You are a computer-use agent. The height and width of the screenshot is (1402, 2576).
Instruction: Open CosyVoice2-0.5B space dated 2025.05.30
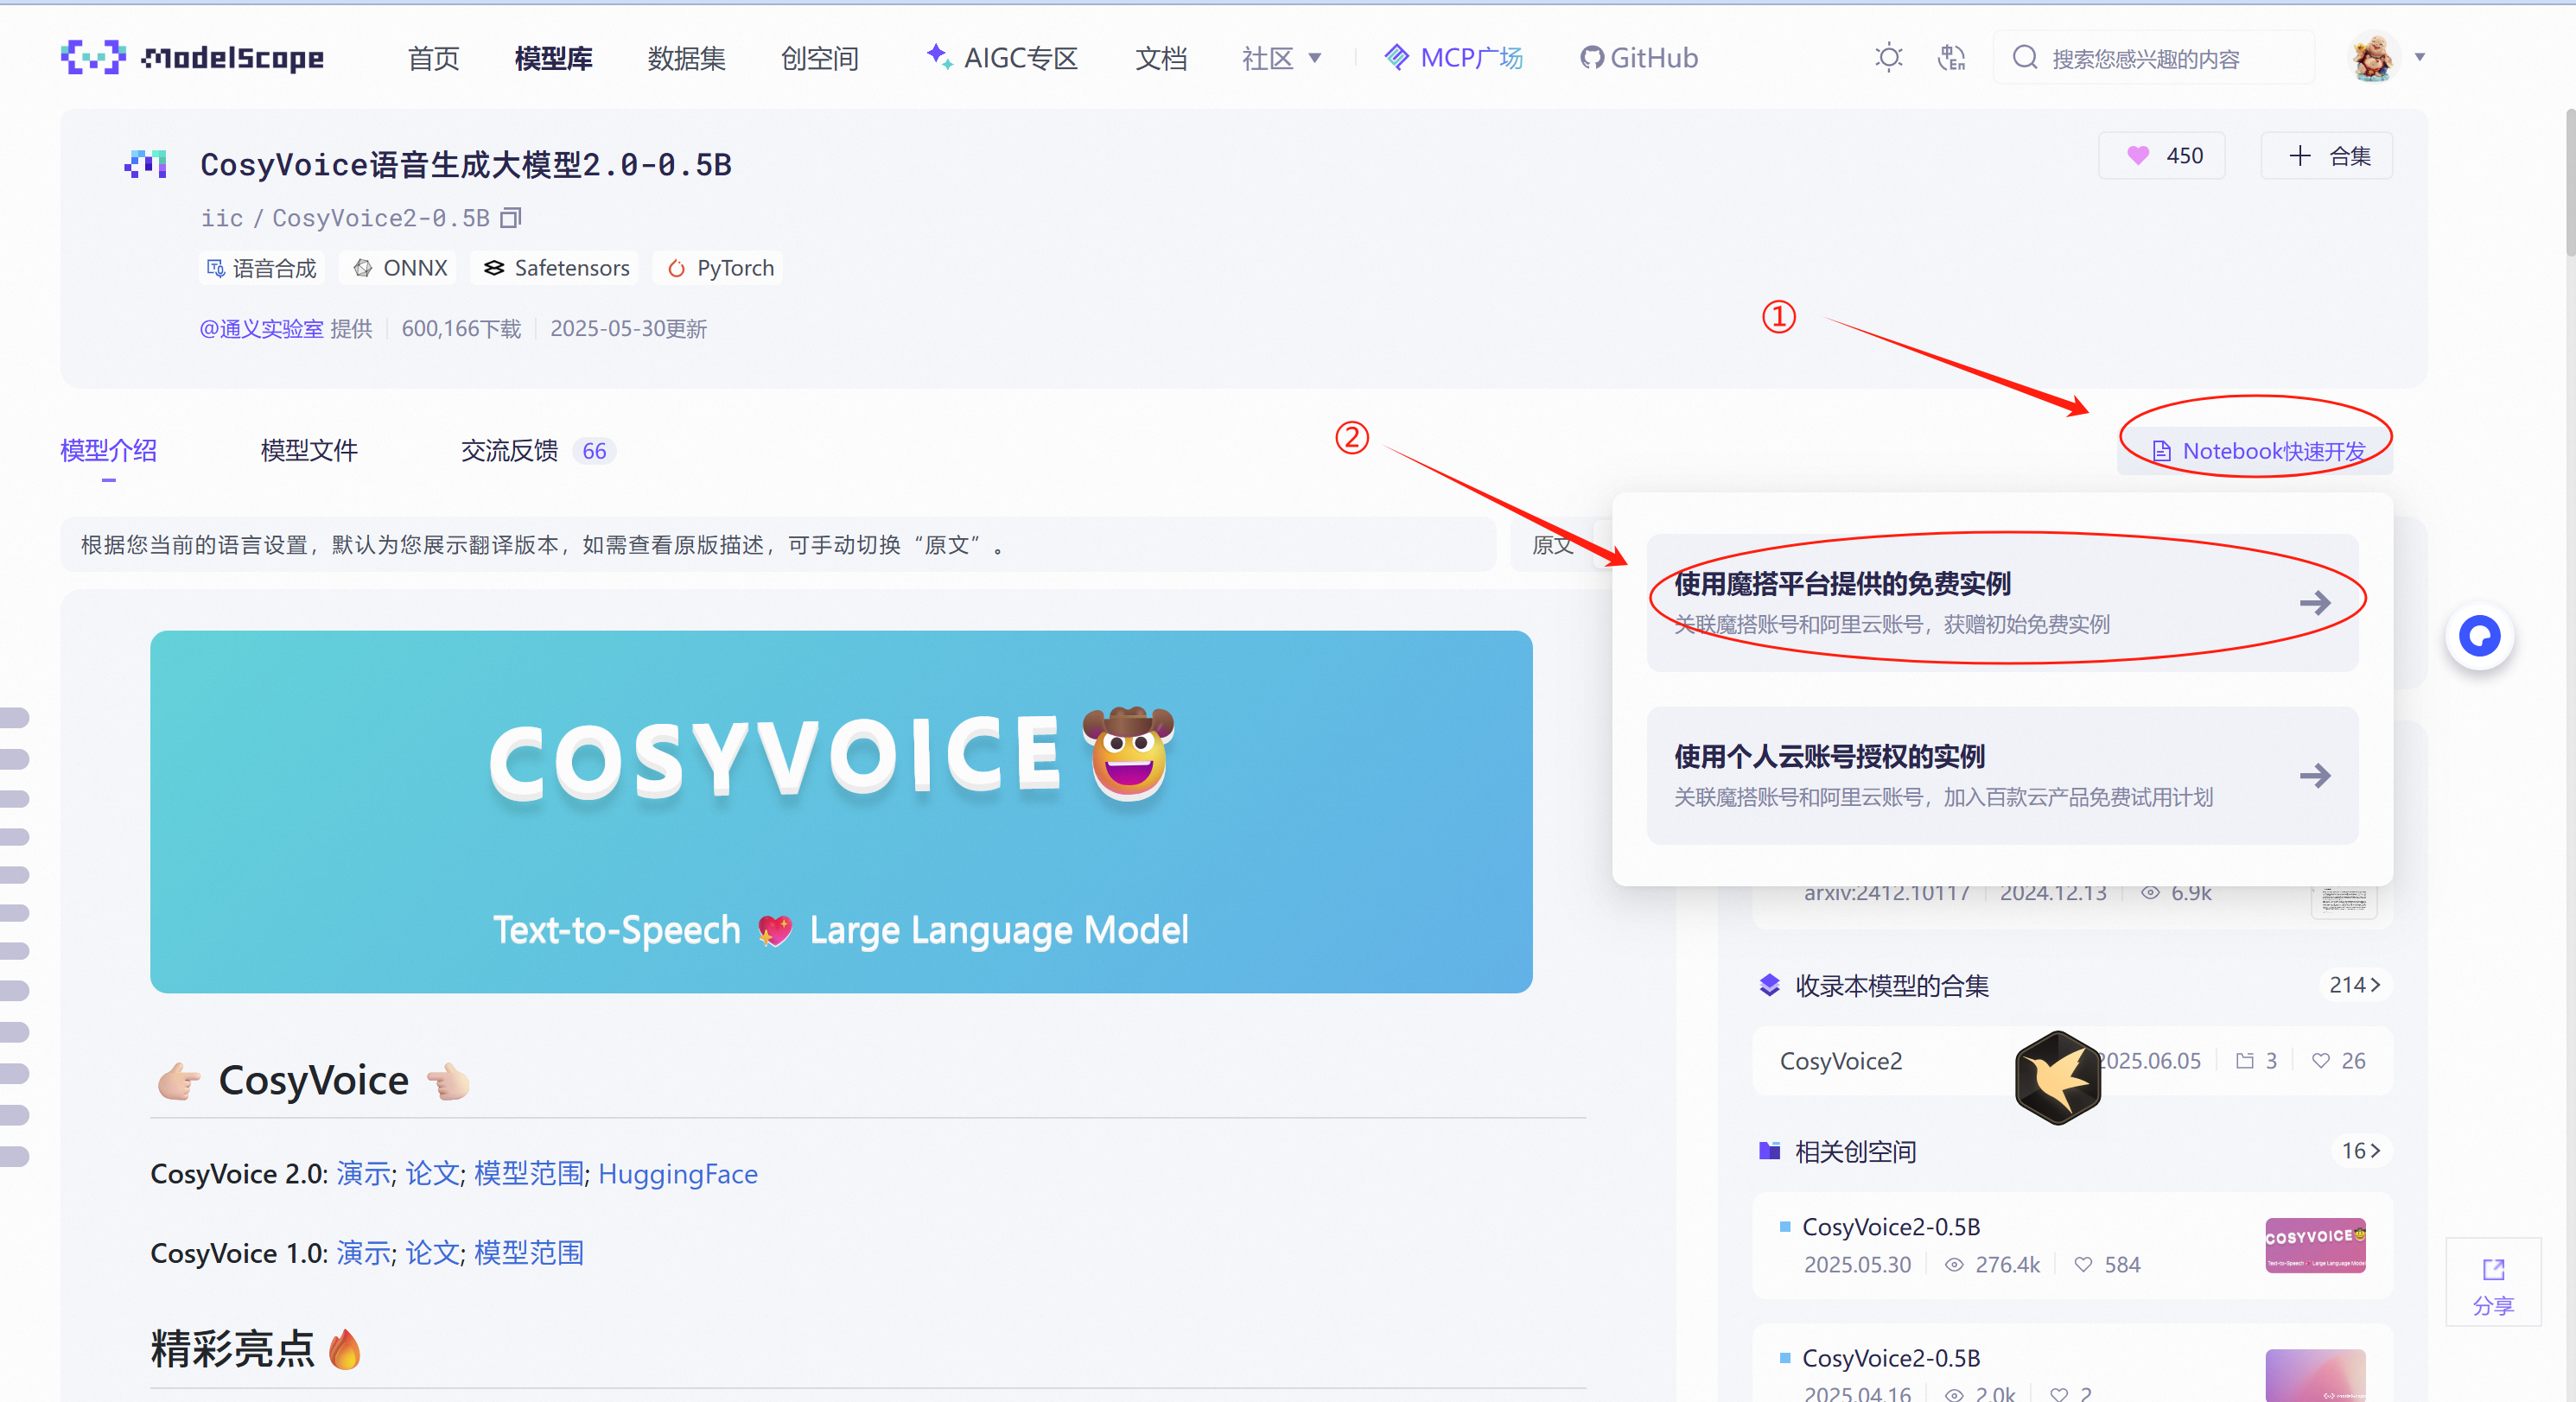(x=2072, y=1245)
